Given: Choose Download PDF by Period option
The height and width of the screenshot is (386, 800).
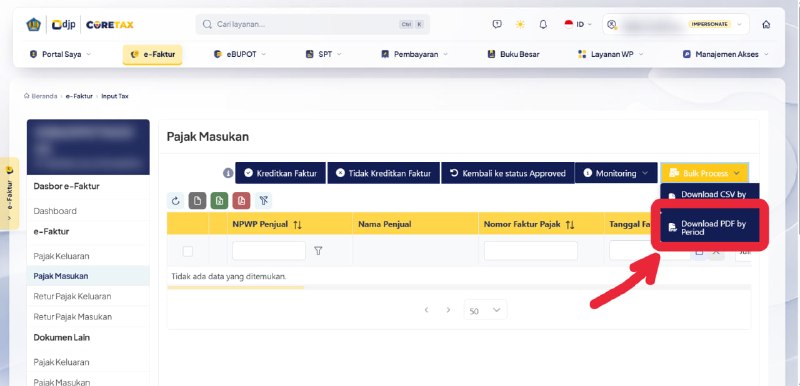Looking at the screenshot, I should click(x=710, y=228).
